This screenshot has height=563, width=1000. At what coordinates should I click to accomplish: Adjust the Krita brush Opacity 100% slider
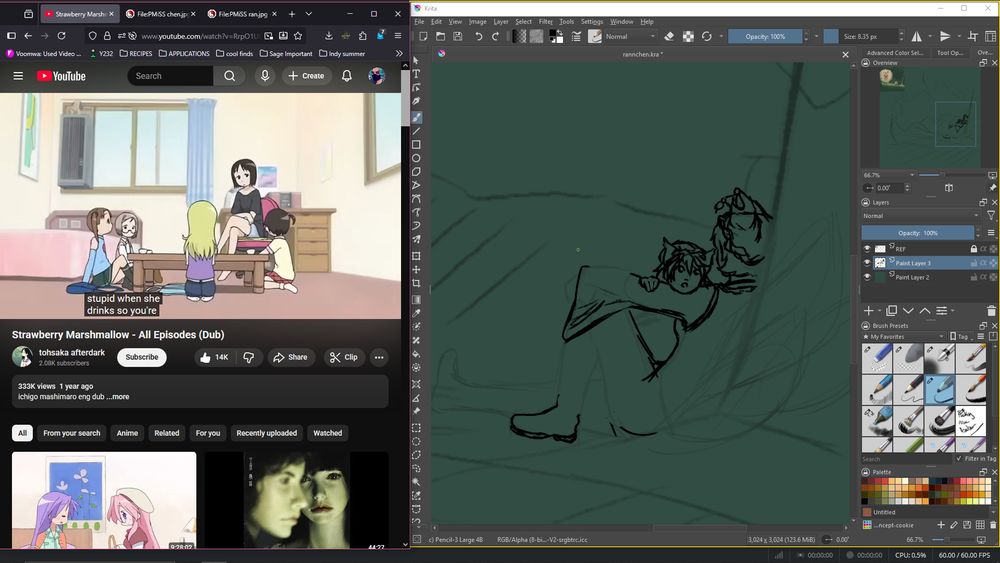click(765, 36)
